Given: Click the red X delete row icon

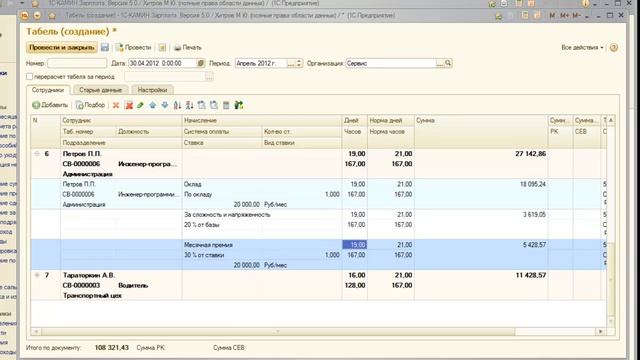Looking at the screenshot, I should pos(116,105).
